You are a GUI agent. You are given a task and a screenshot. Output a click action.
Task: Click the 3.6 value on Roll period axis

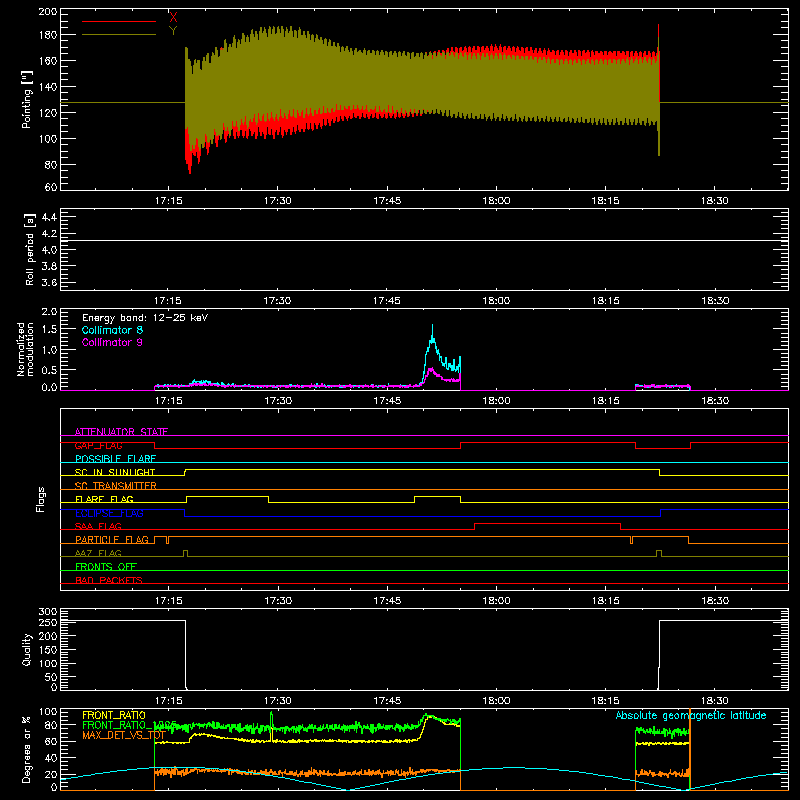point(49,282)
